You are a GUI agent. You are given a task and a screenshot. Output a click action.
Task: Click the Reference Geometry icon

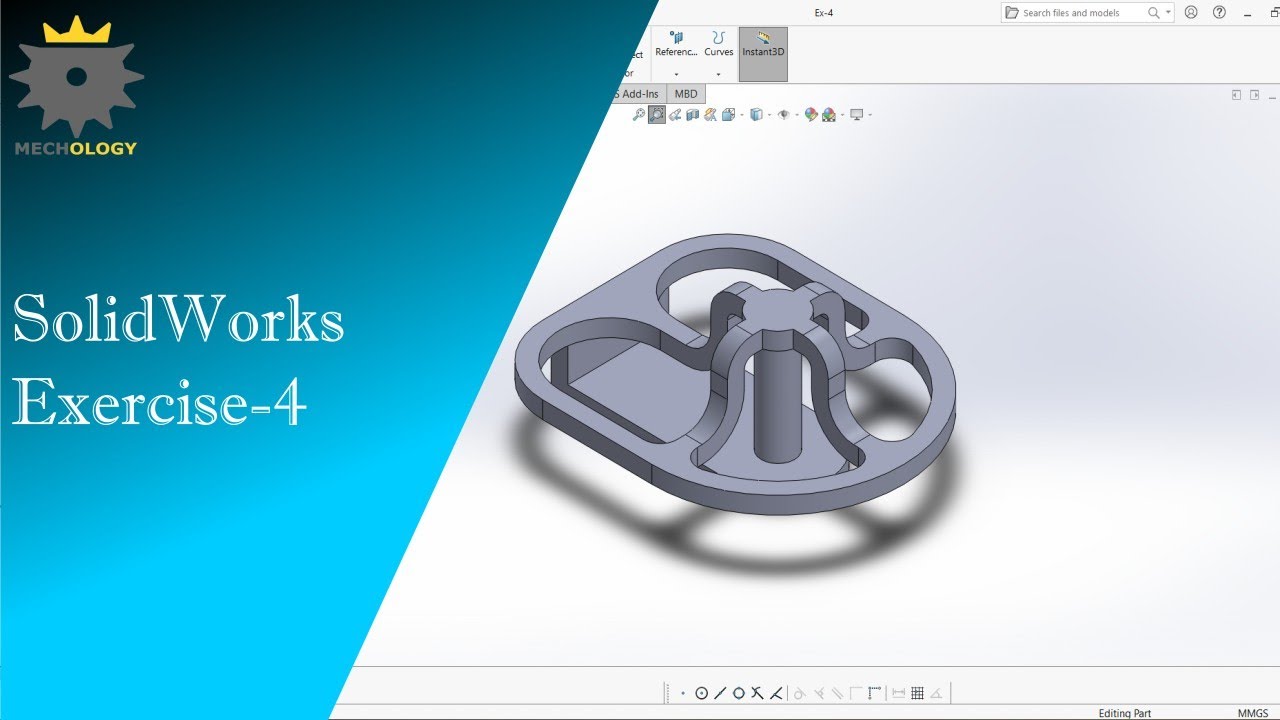tap(677, 37)
